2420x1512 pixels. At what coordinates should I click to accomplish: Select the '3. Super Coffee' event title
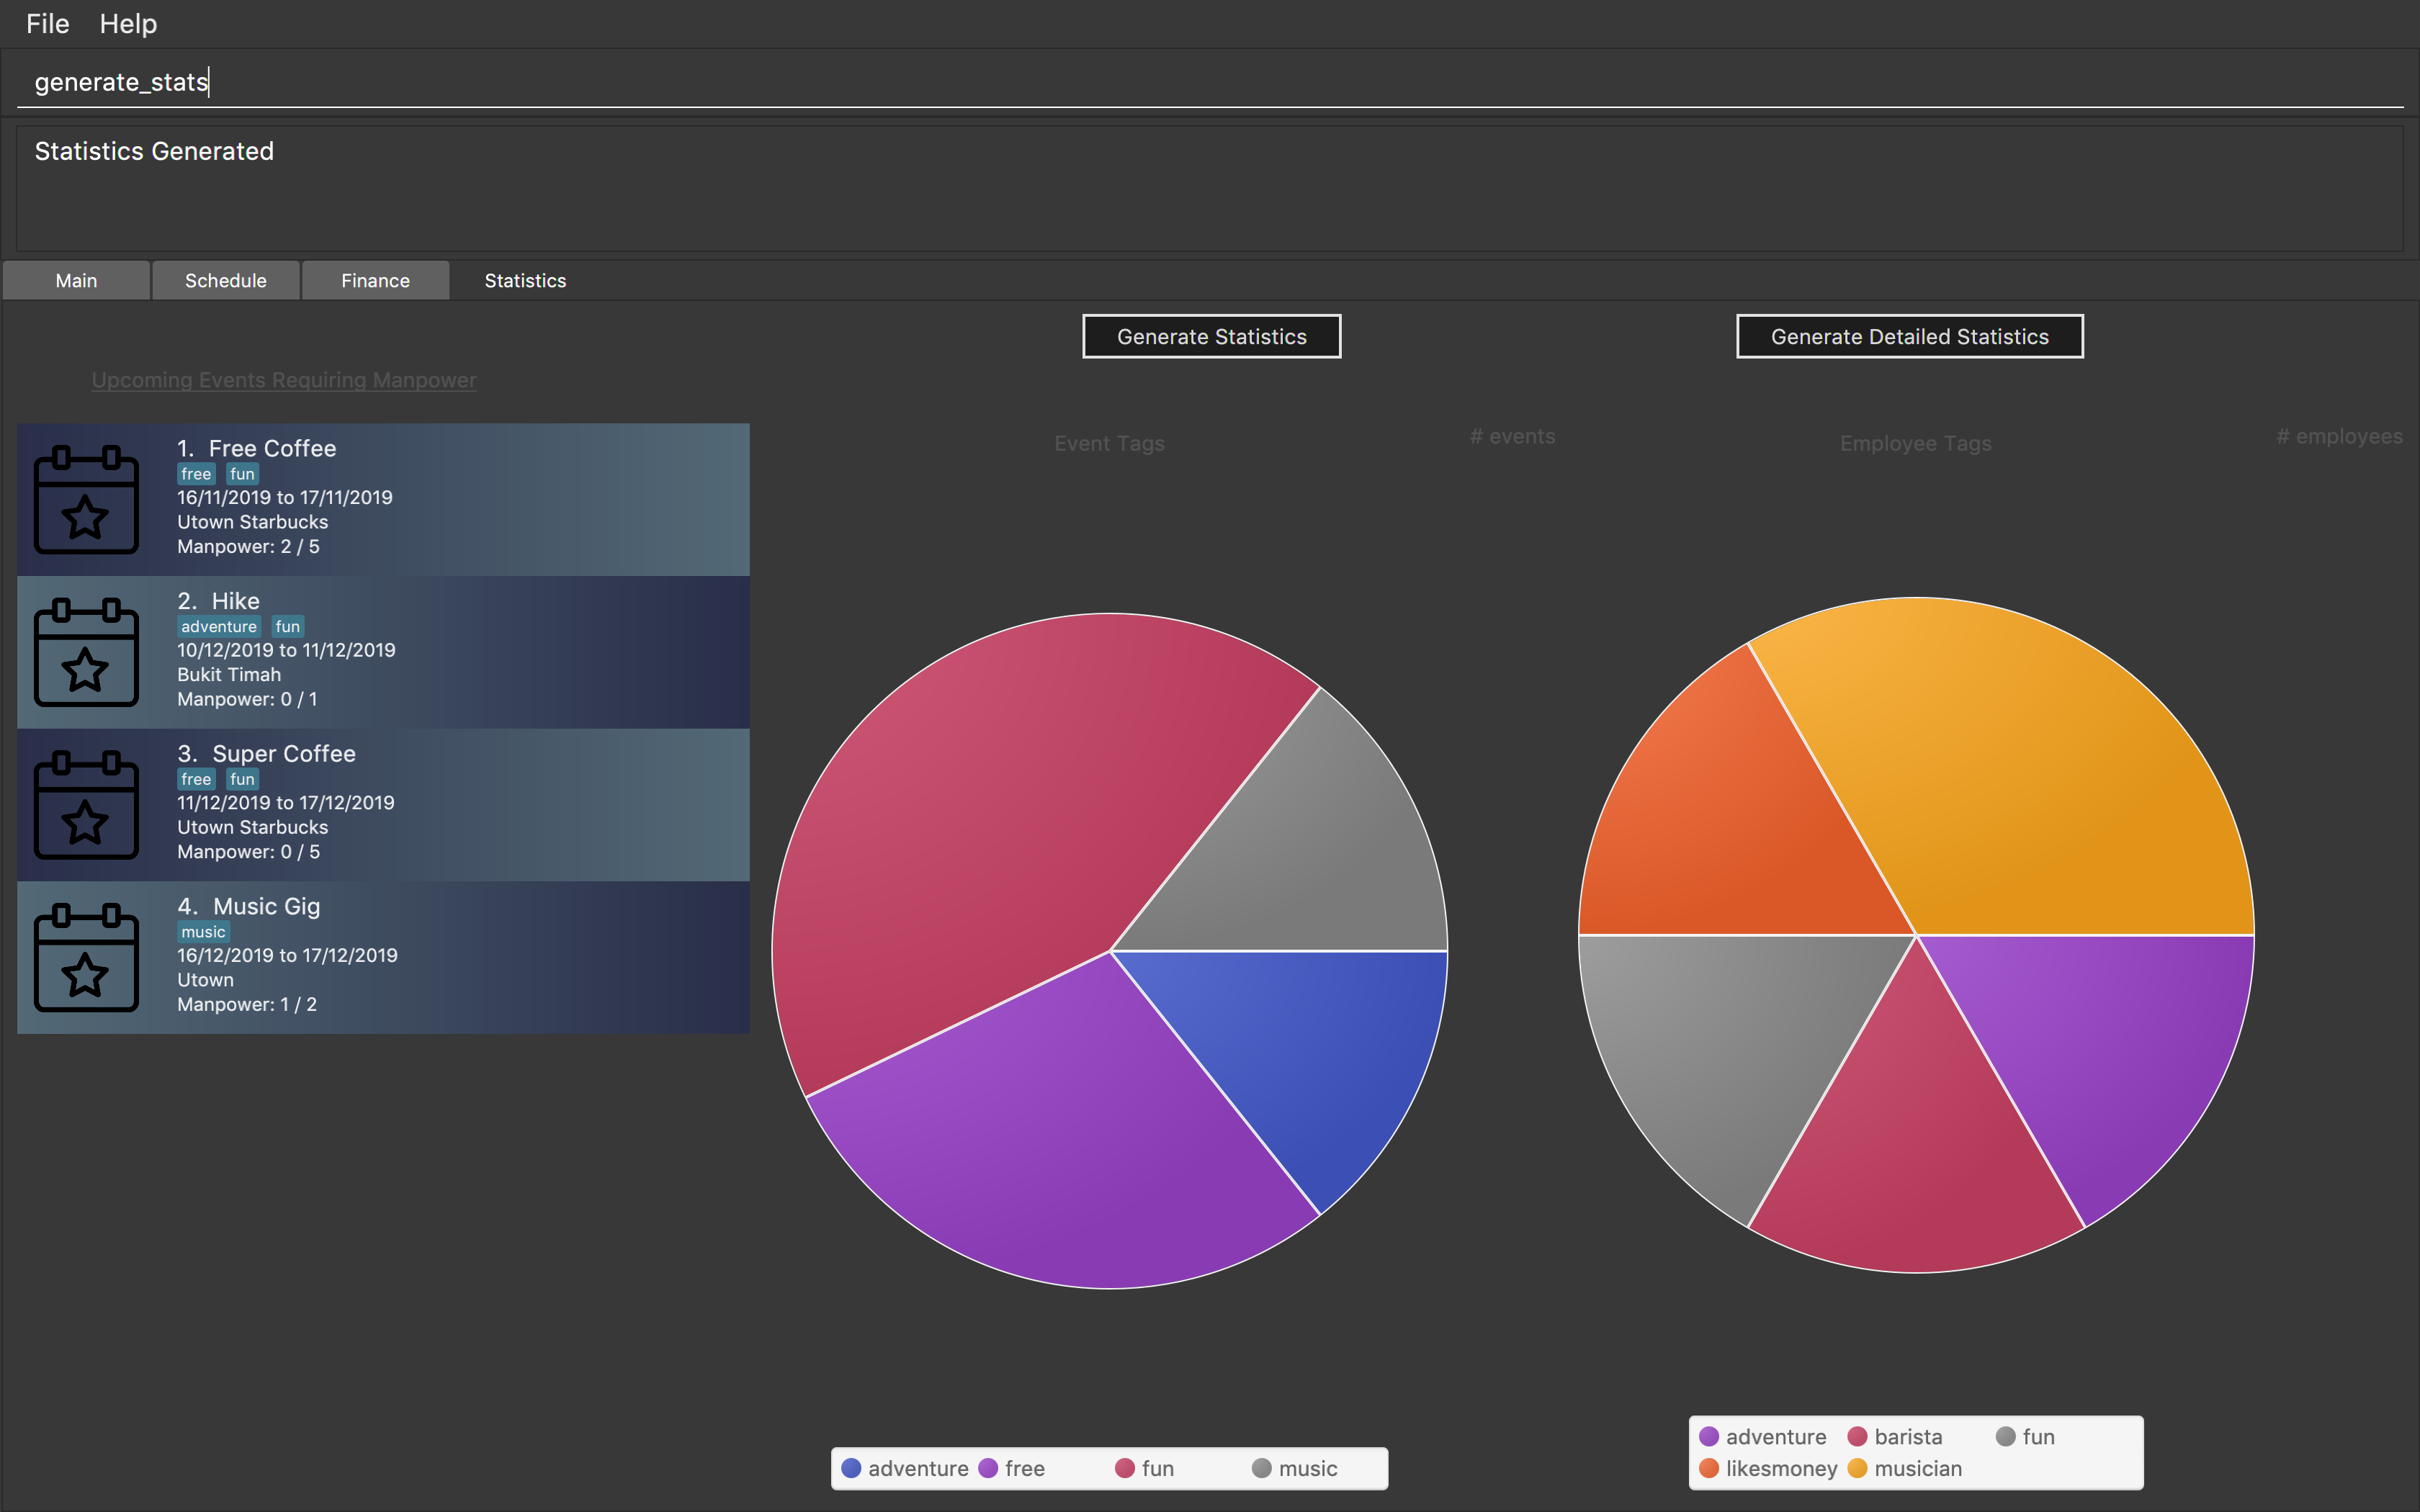click(x=267, y=754)
